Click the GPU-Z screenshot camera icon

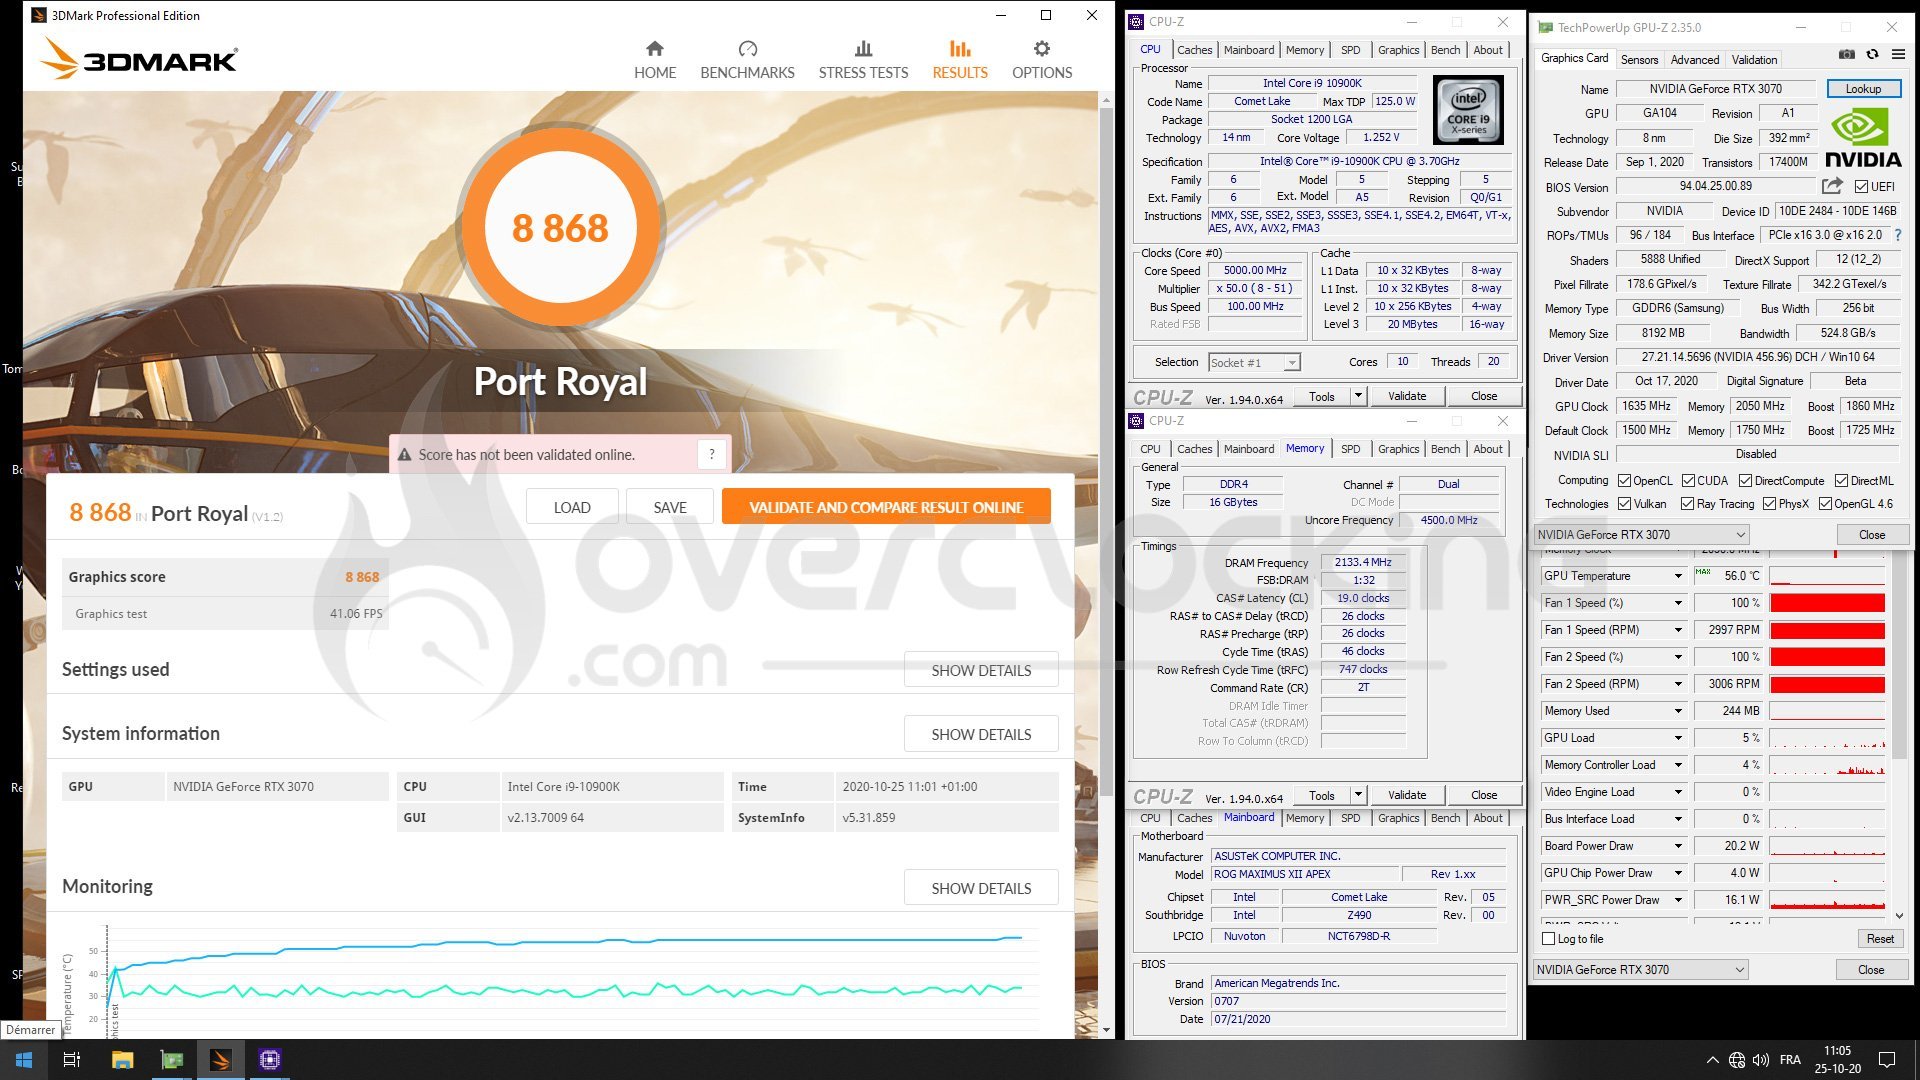pyautogui.click(x=1847, y=55)
